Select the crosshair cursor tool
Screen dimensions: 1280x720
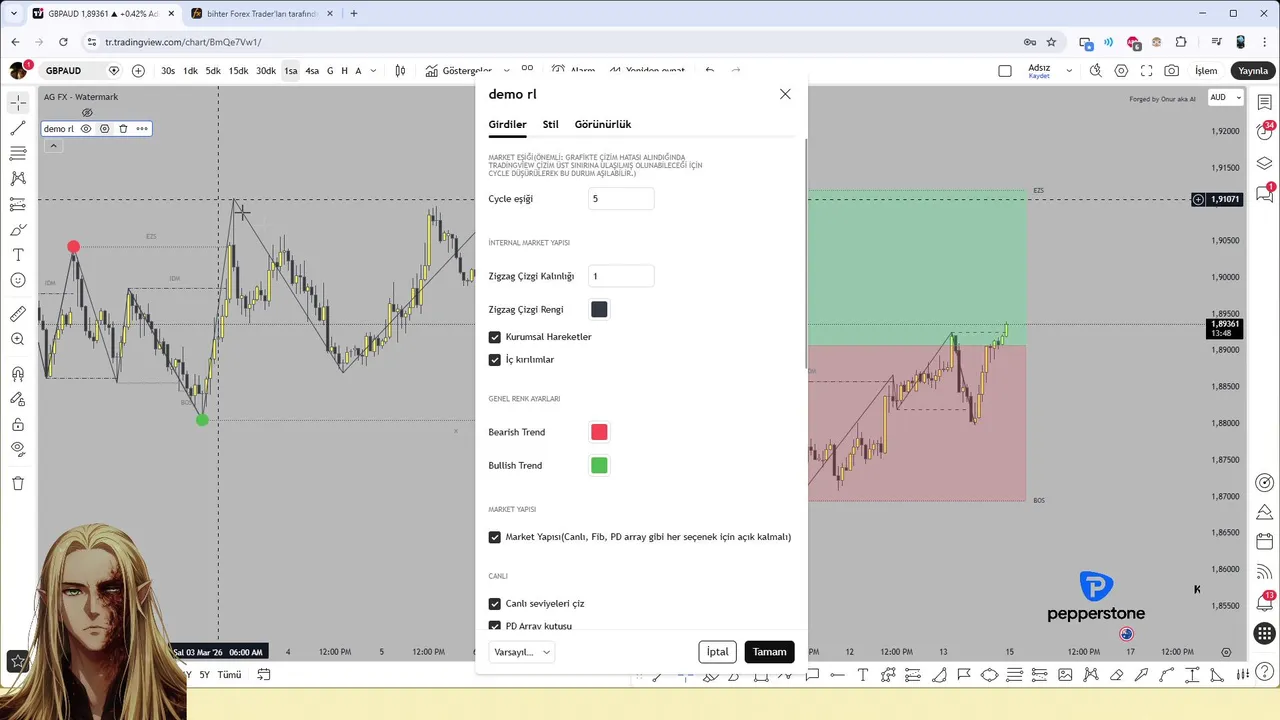tap(18, 103)
